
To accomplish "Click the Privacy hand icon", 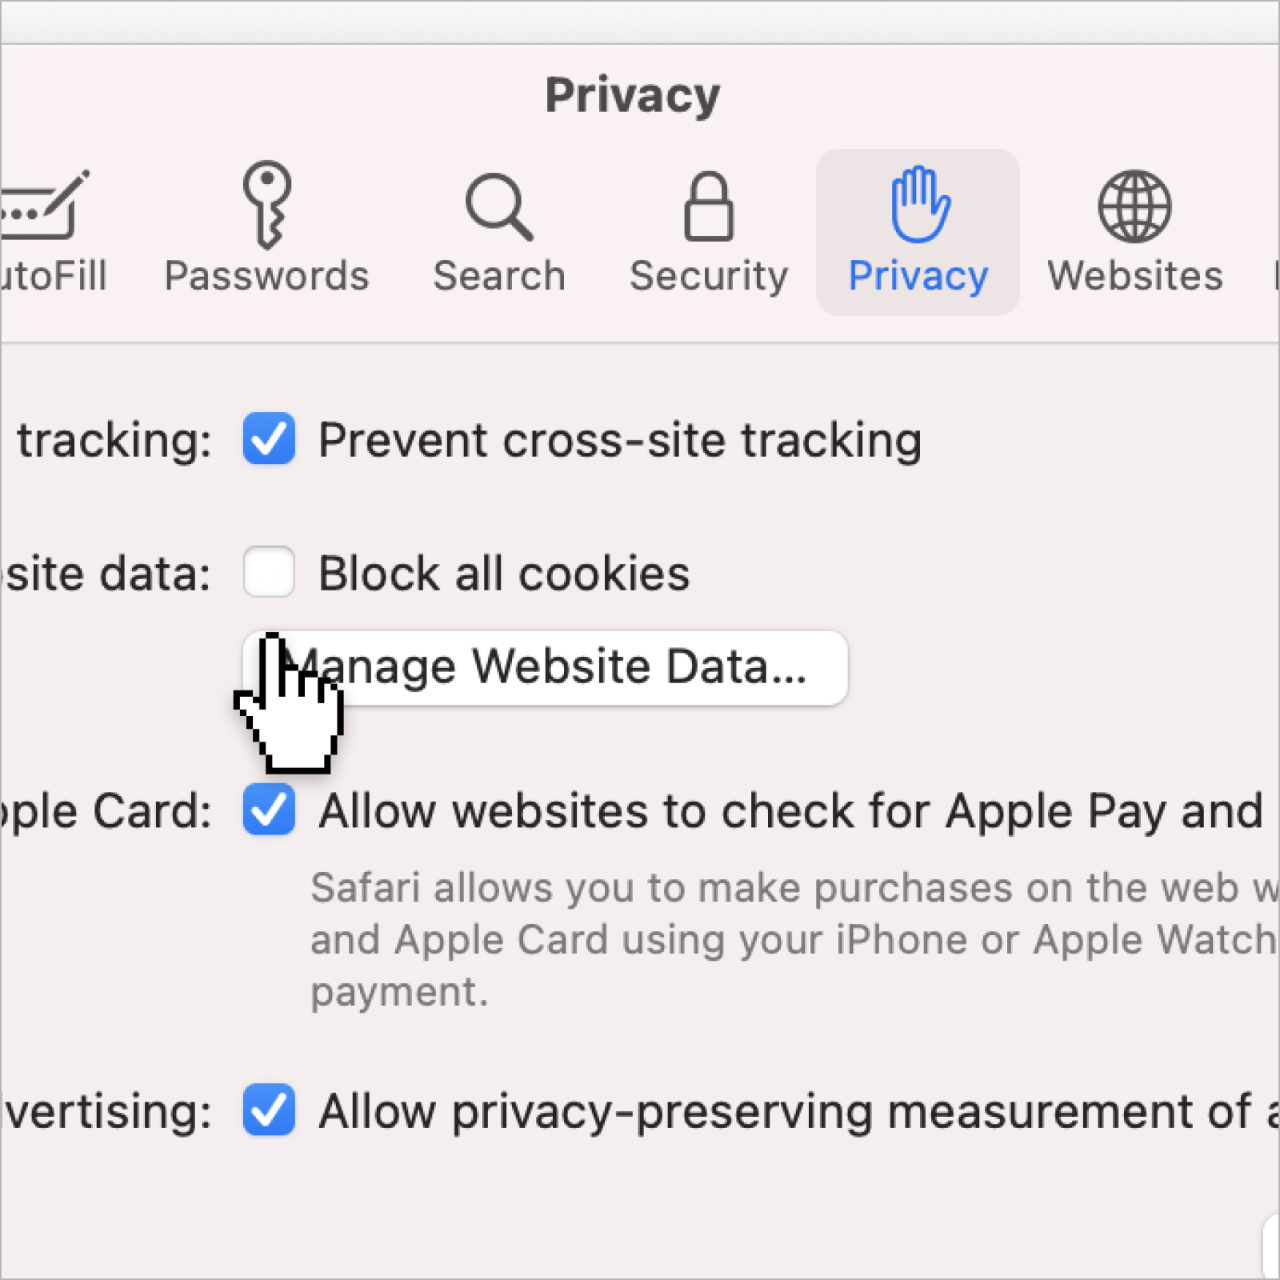I will (x=920, y=205).
